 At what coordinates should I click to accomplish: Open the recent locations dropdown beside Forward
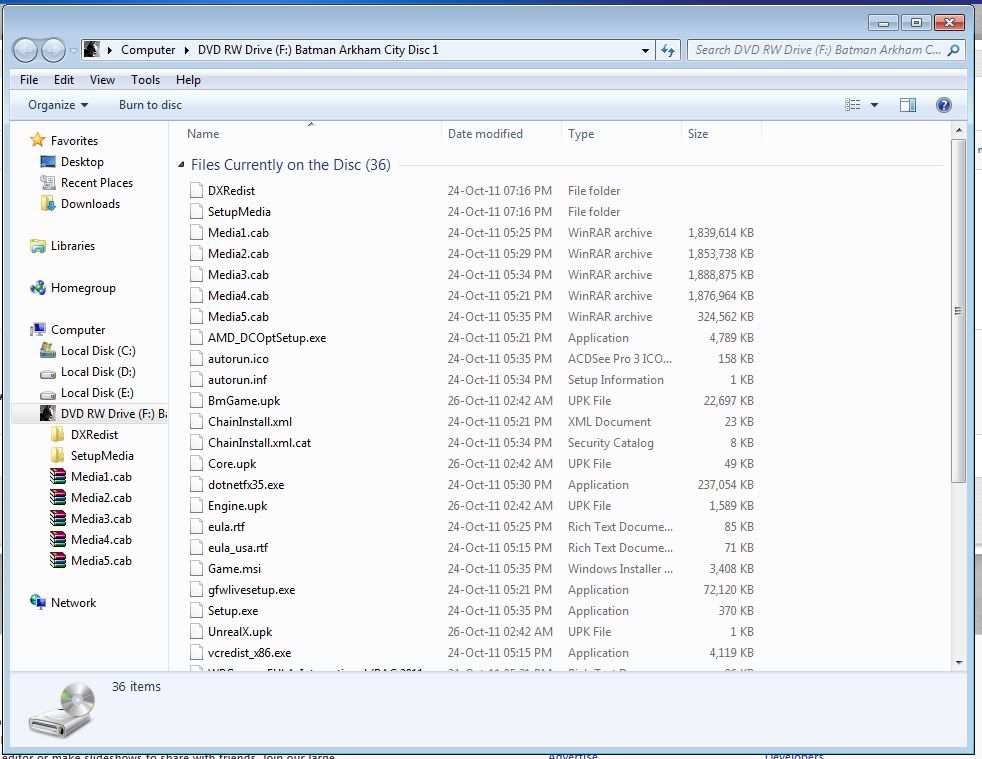click(x=73, y=50)
